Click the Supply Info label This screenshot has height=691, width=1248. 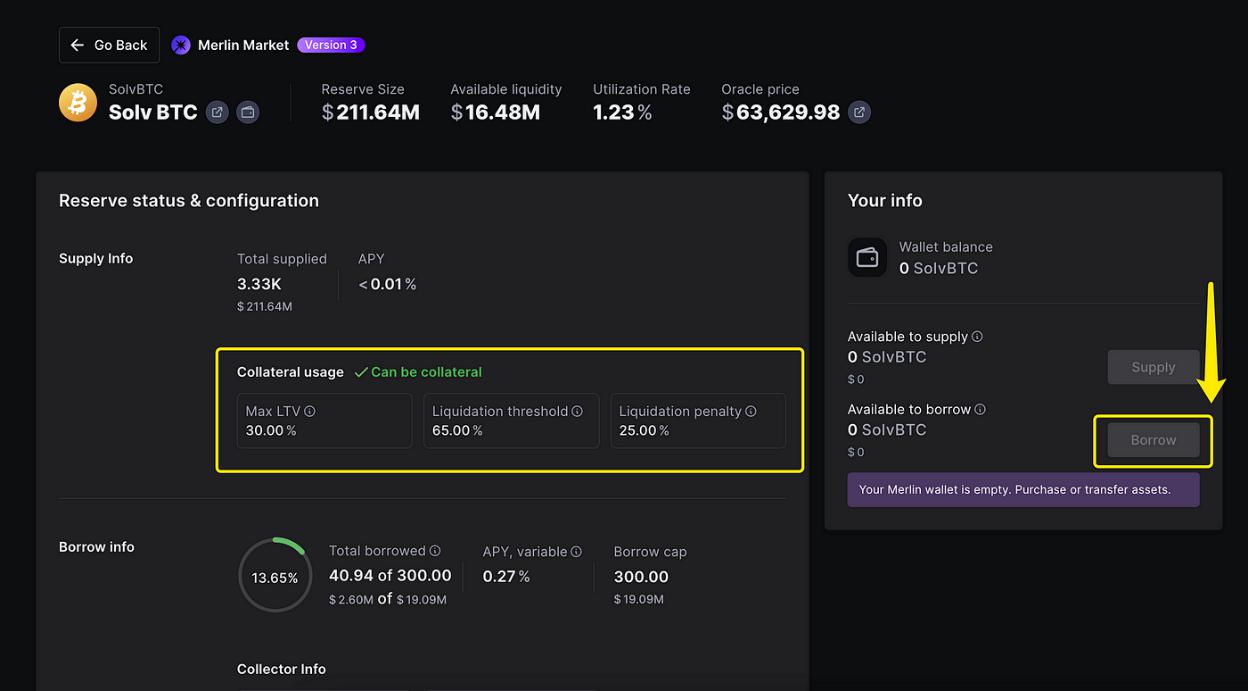pyautogui.click(x=96, y=258)
